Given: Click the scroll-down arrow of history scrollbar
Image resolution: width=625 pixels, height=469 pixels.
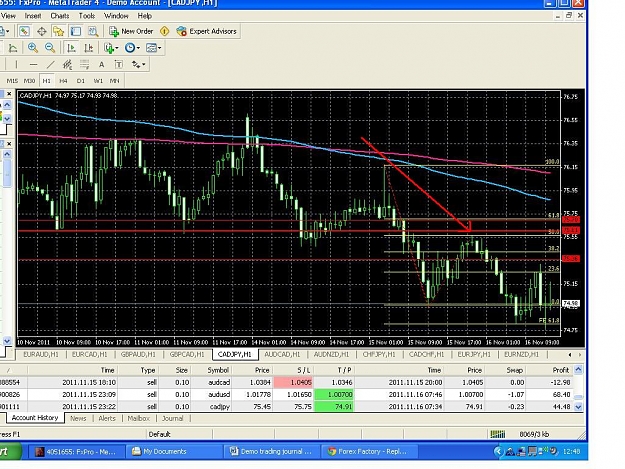Looking at the screenshot, I should click(x=578, y=407).
